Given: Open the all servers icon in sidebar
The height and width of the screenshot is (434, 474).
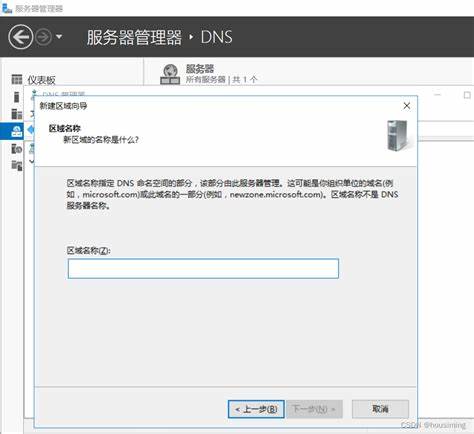Looking at the screenshot, I should pos(17,114).
